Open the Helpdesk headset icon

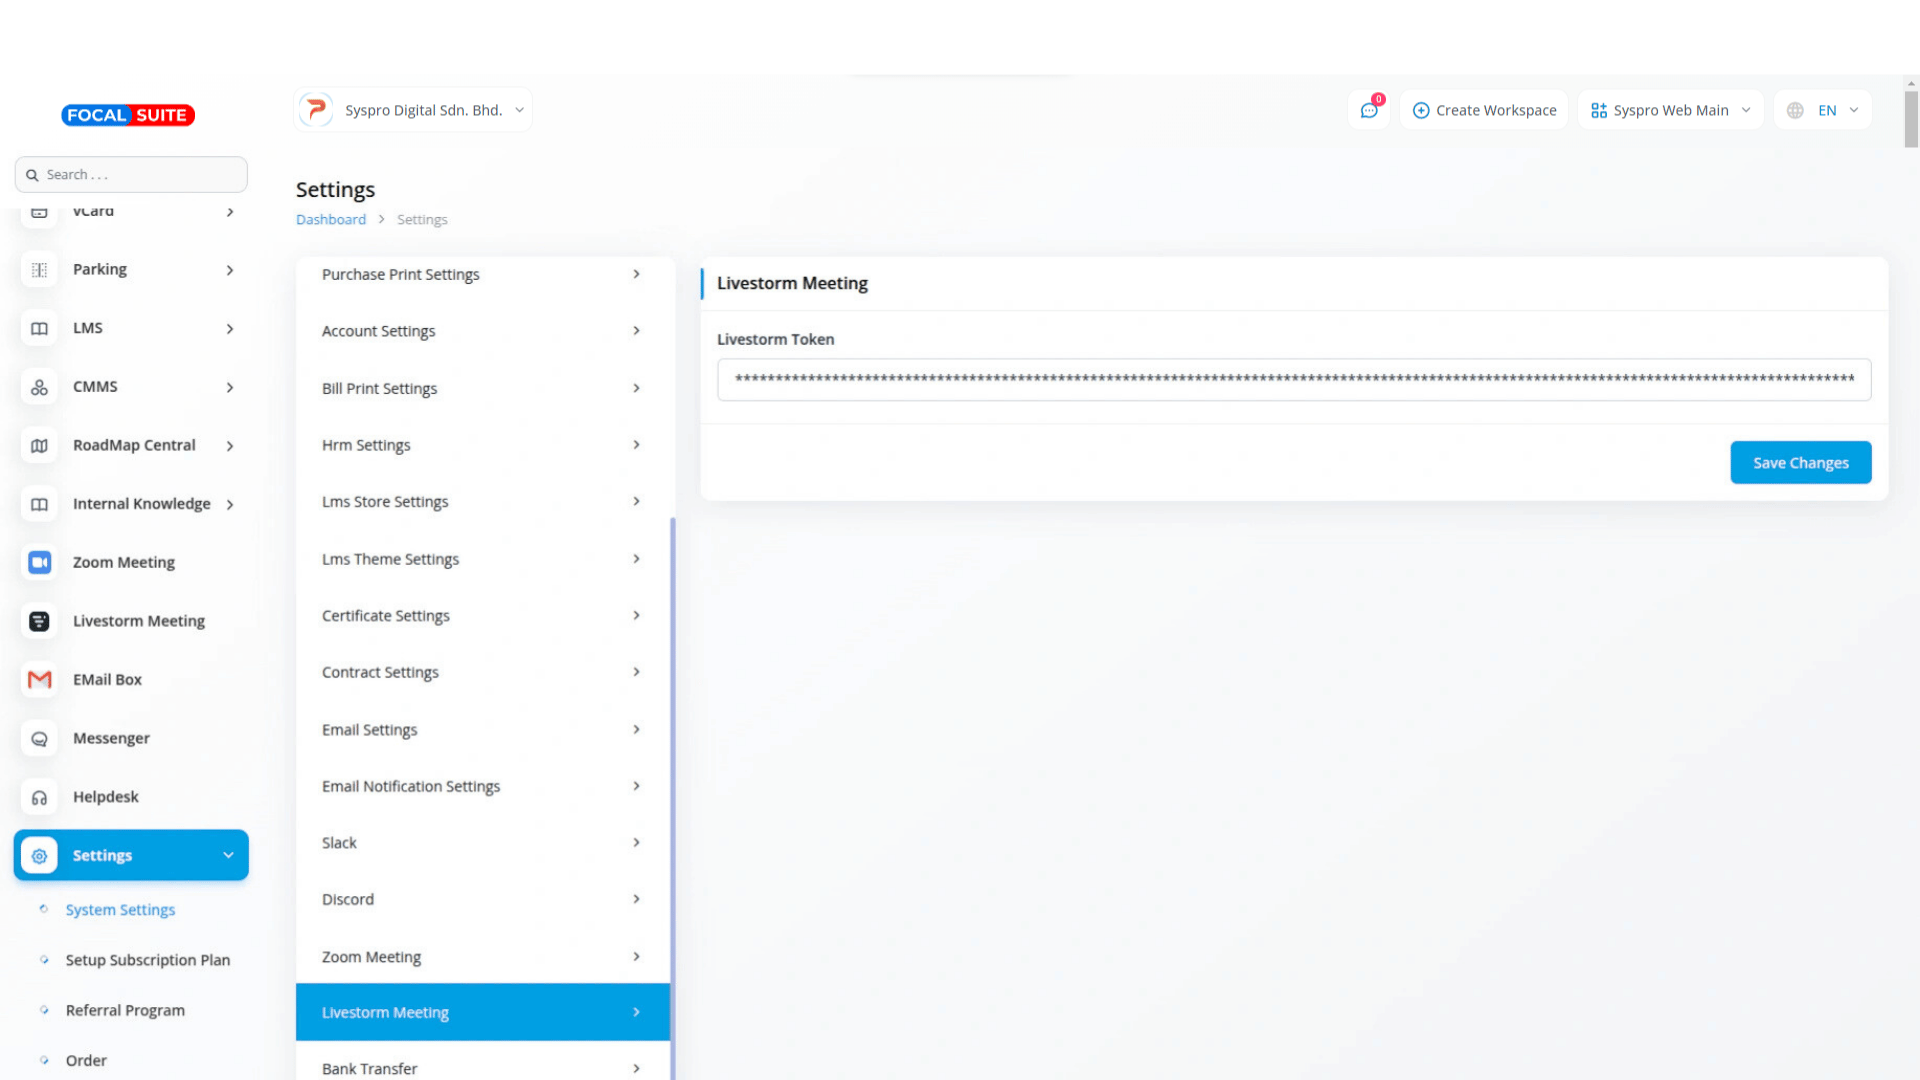pyautogui.click(x=39, y=797)
